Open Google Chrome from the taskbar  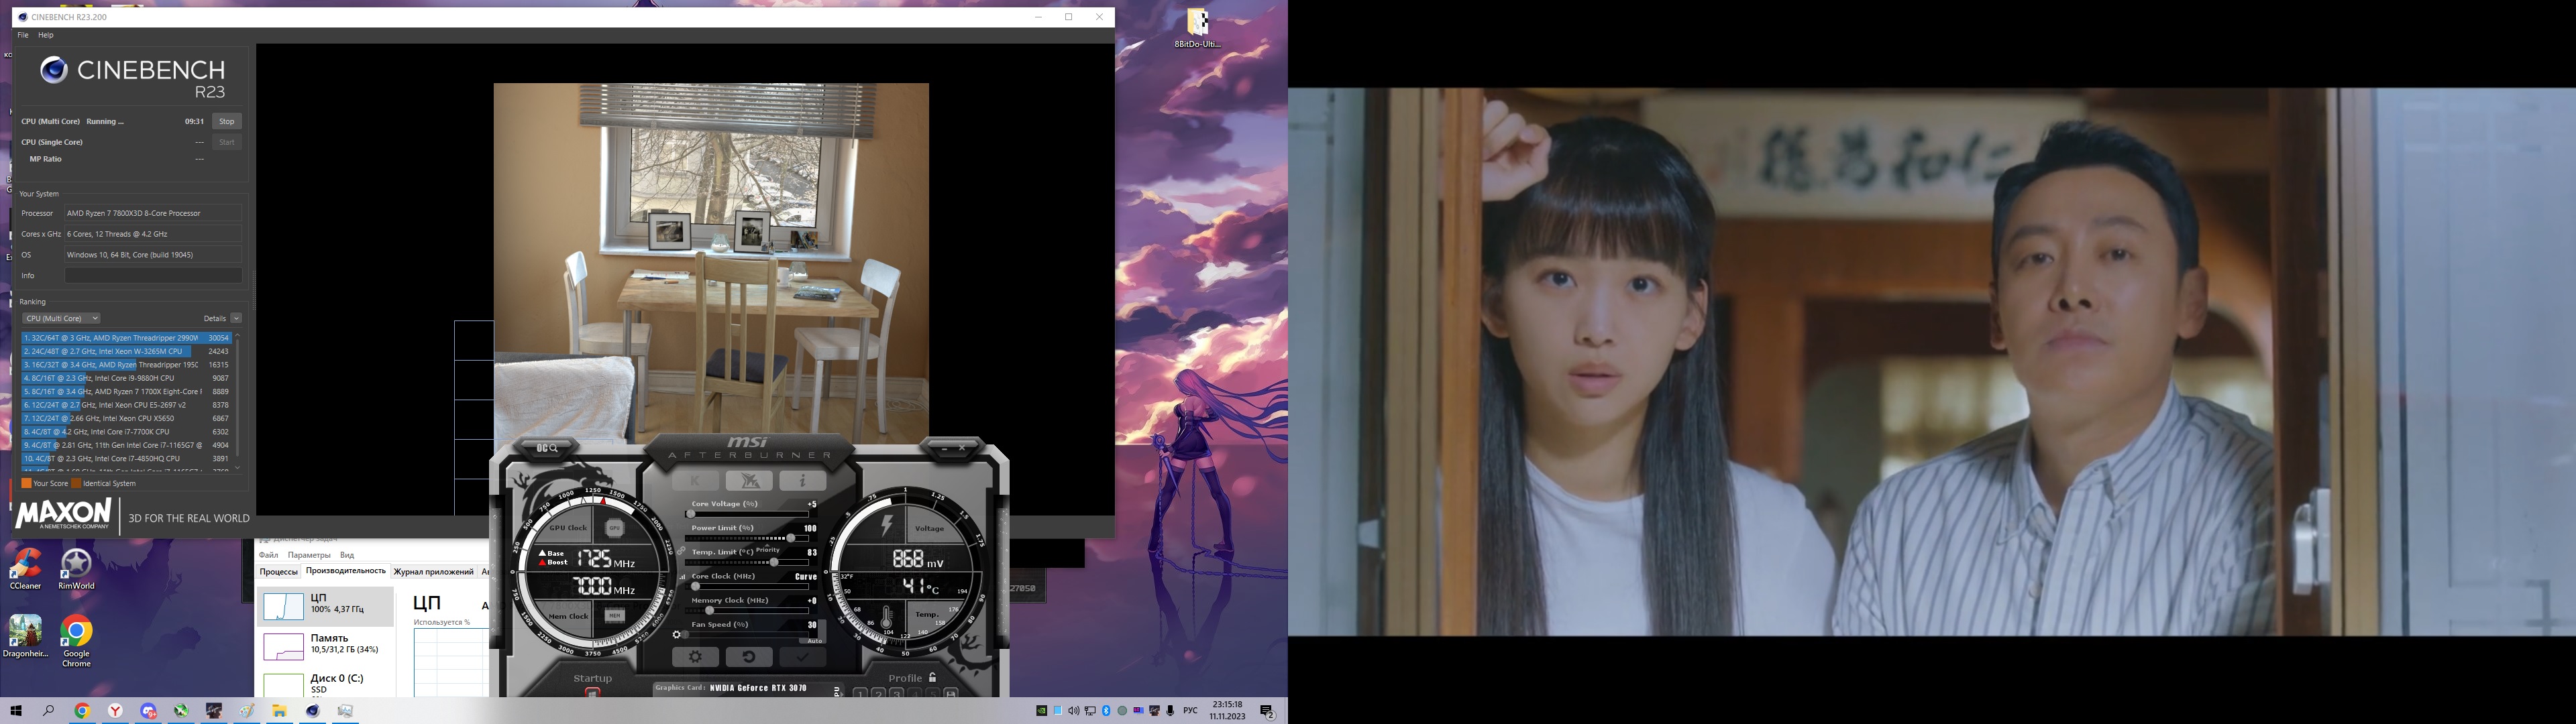(x=82, y=711)
